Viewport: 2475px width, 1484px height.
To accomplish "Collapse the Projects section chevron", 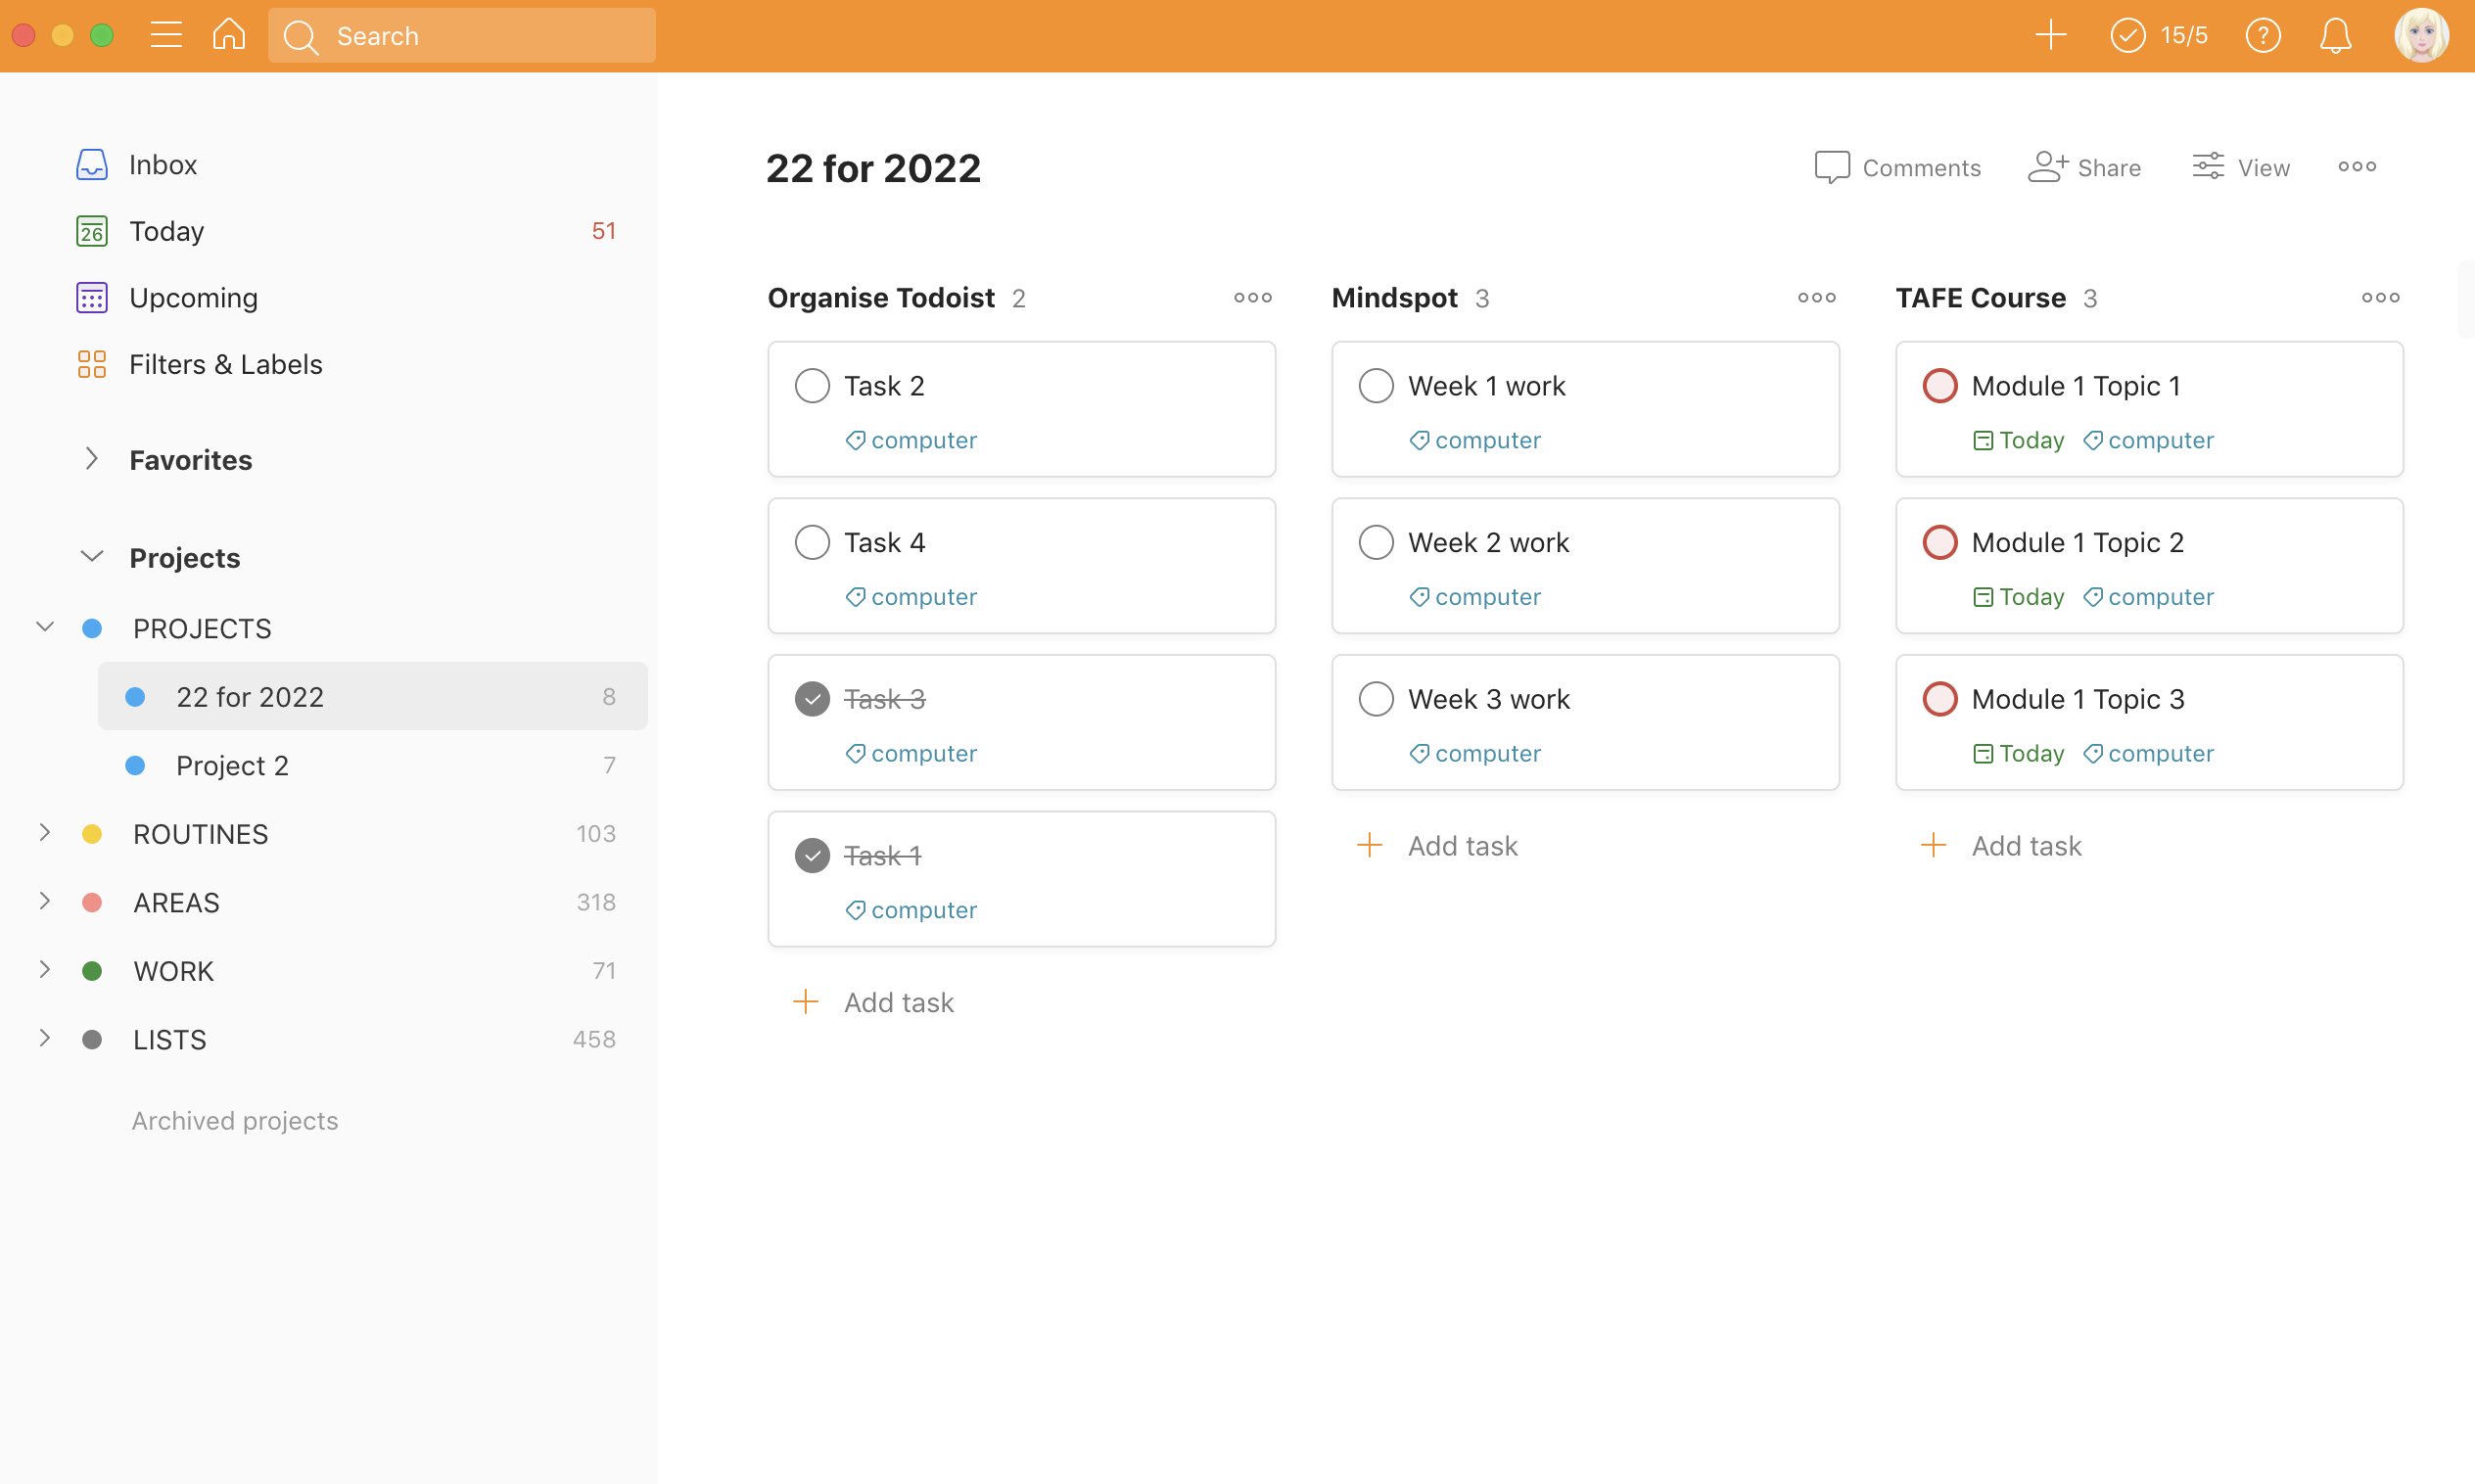I will 91,557.
